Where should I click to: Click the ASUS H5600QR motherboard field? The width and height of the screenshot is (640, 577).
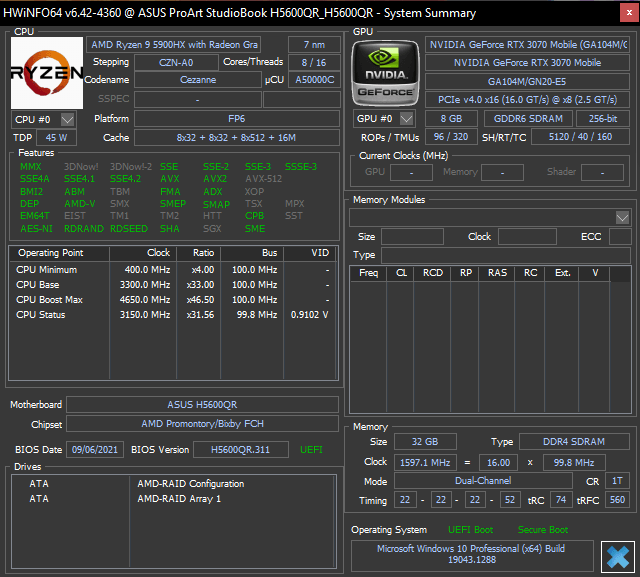[202, 405]
